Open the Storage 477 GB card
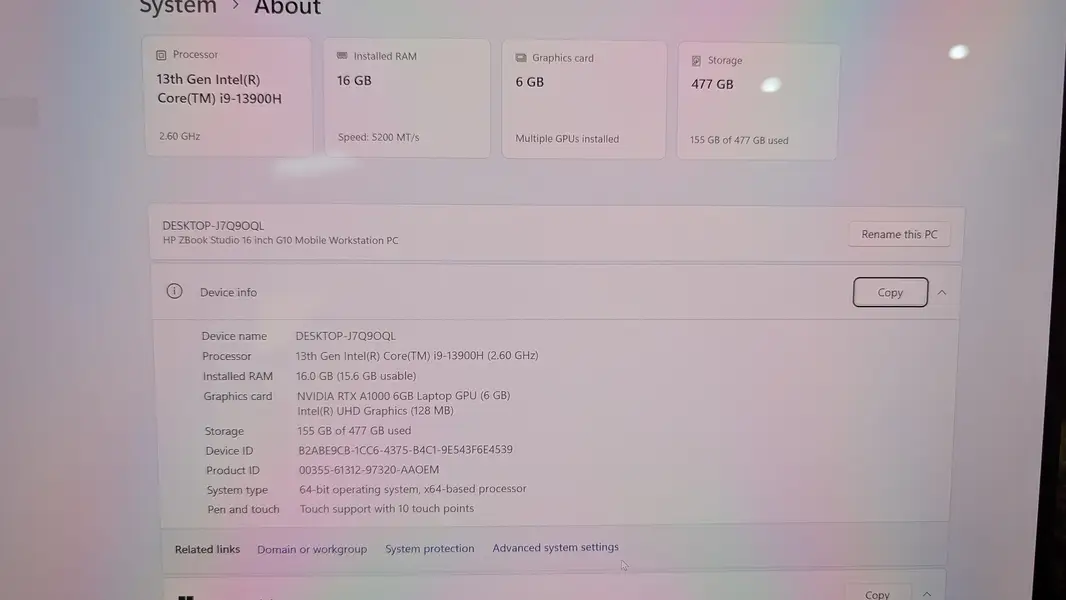This screenshot has height=600, width=1066. (x=757, y=102)
